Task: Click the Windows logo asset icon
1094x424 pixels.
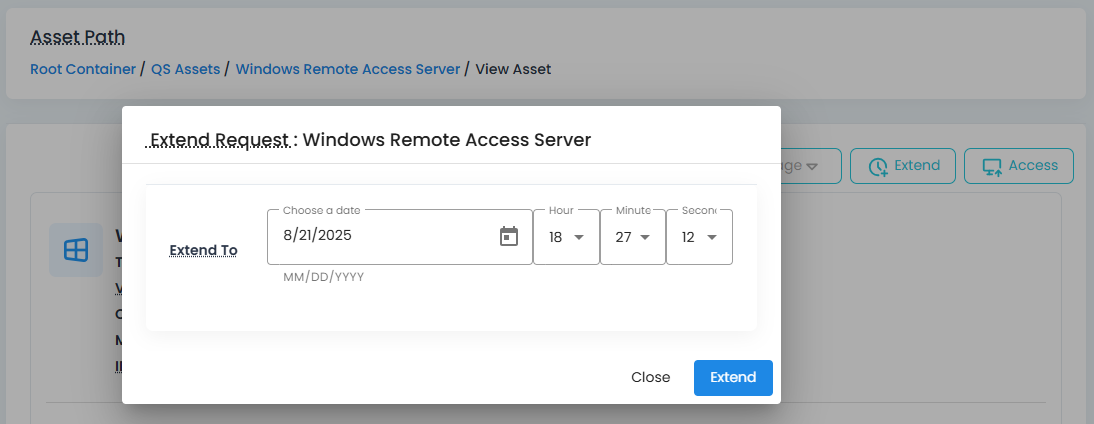Action: click(76, 250)
